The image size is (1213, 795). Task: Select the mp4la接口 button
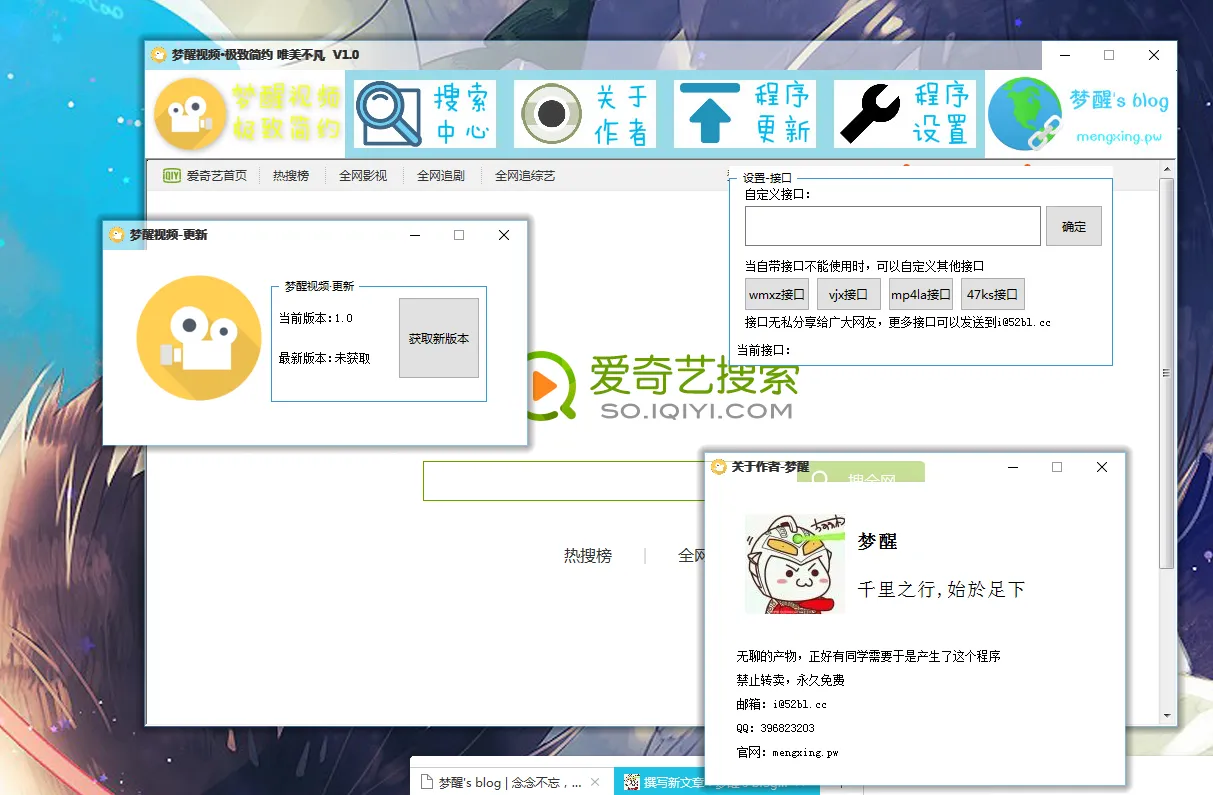pos(920,294)
